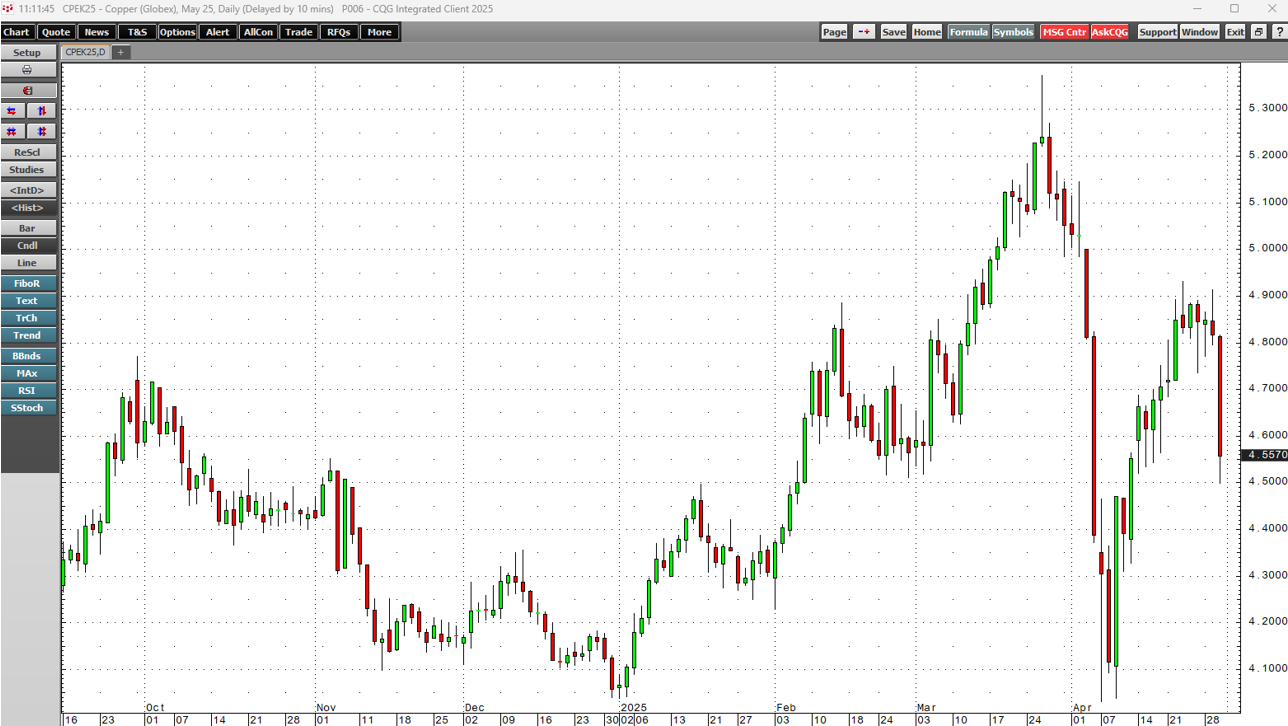Open the Page selector
Viewport: 1288px width, 726px height.
click(x=833, y=31)
